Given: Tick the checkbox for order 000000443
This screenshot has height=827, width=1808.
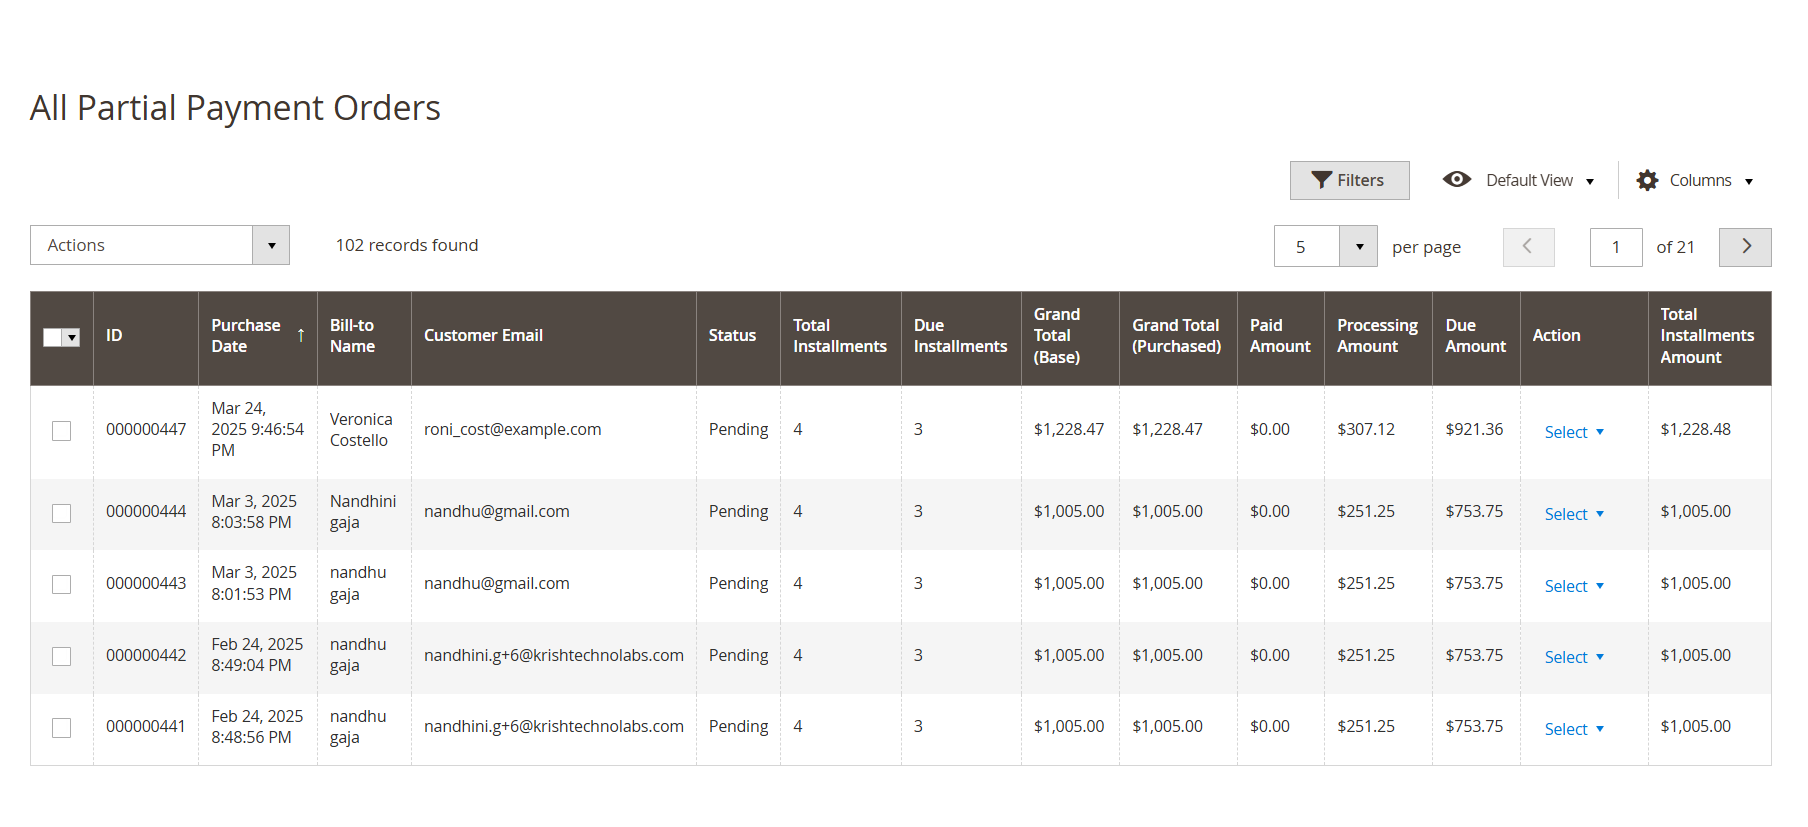Looking at the screenshot, I should pos(62,584).
